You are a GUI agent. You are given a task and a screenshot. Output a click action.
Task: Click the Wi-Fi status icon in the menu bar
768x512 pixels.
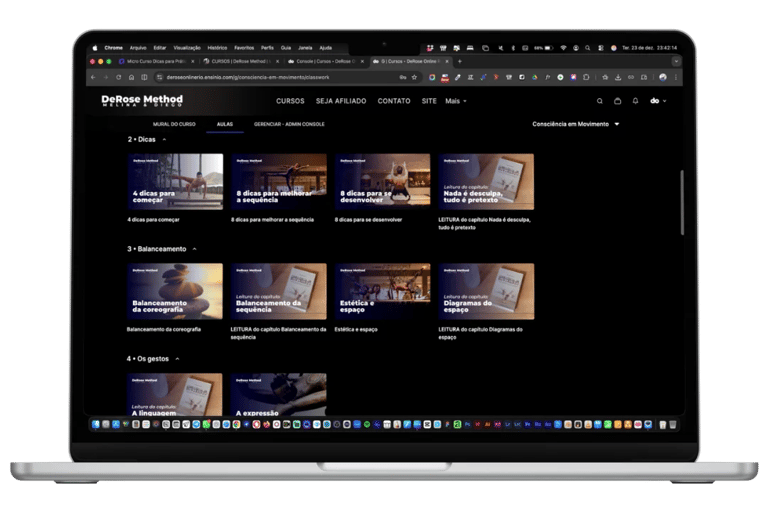coord(563,48)
